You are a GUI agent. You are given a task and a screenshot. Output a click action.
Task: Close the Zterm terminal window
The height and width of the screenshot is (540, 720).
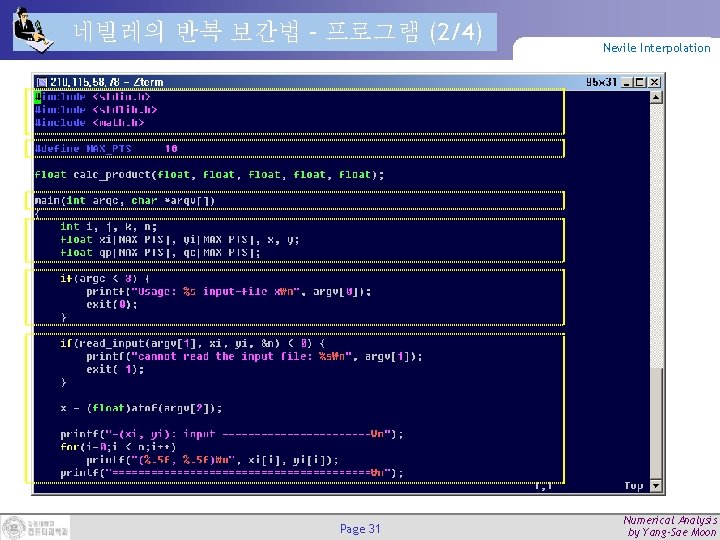(654, 82)
